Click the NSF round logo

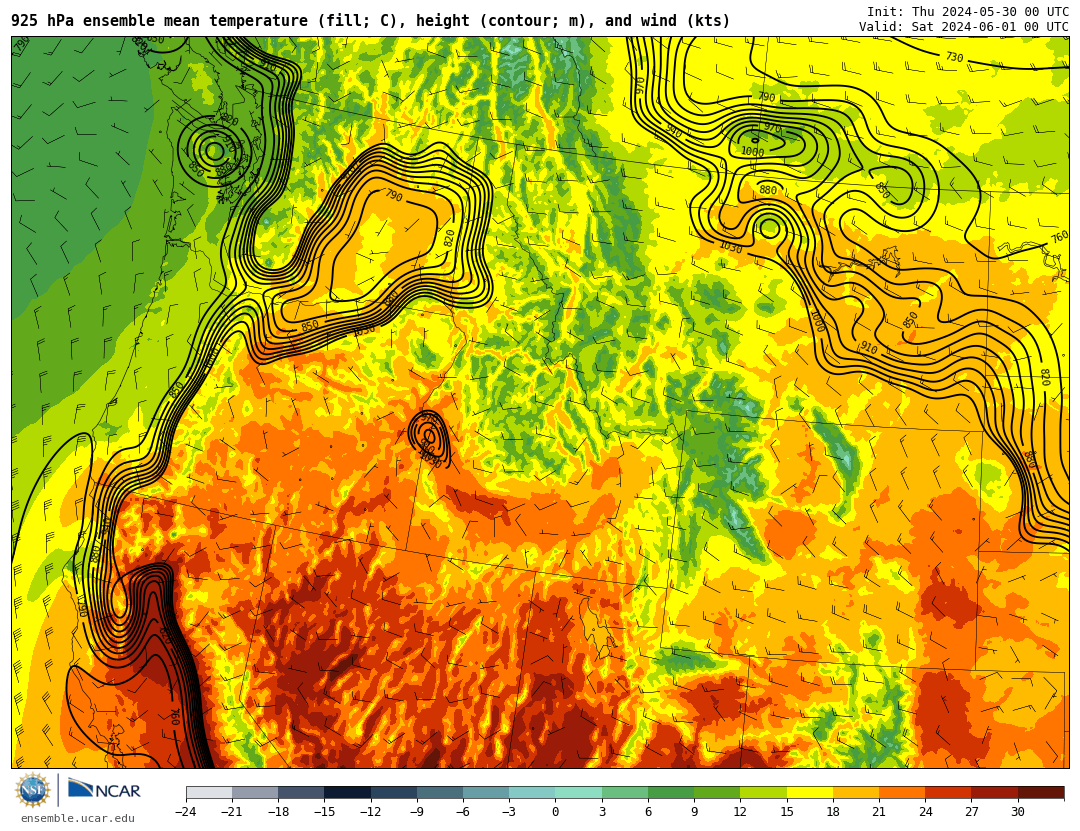[33, 790]
